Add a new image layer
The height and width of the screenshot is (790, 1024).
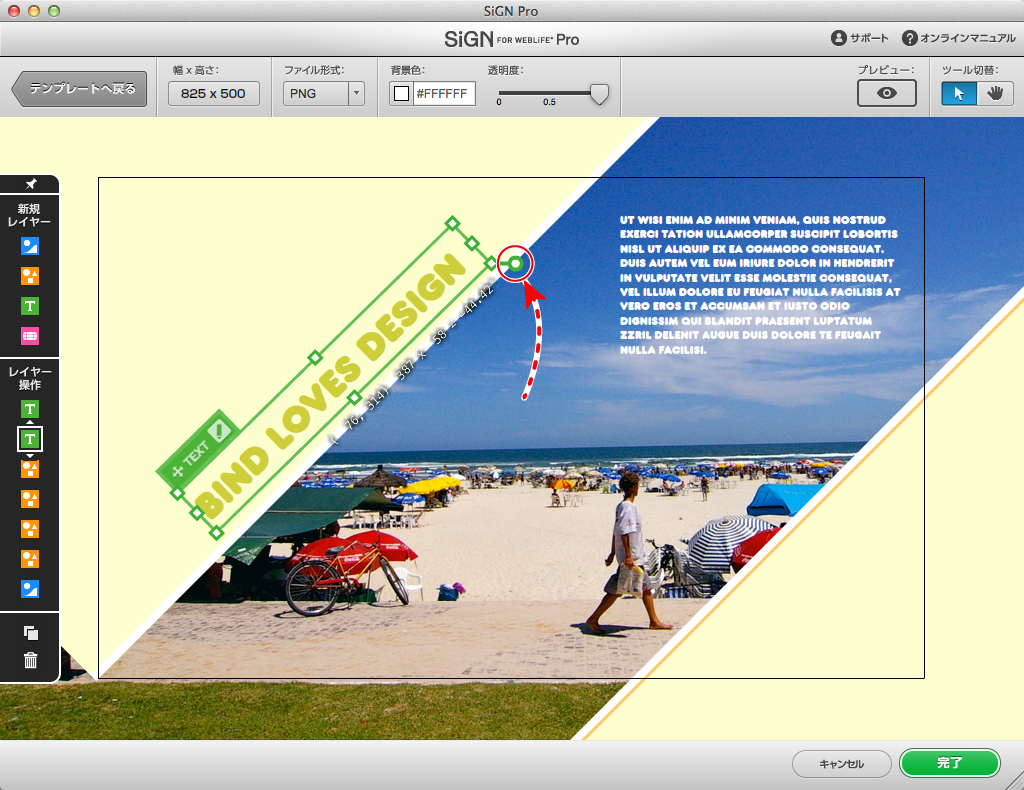click(30, 246)
